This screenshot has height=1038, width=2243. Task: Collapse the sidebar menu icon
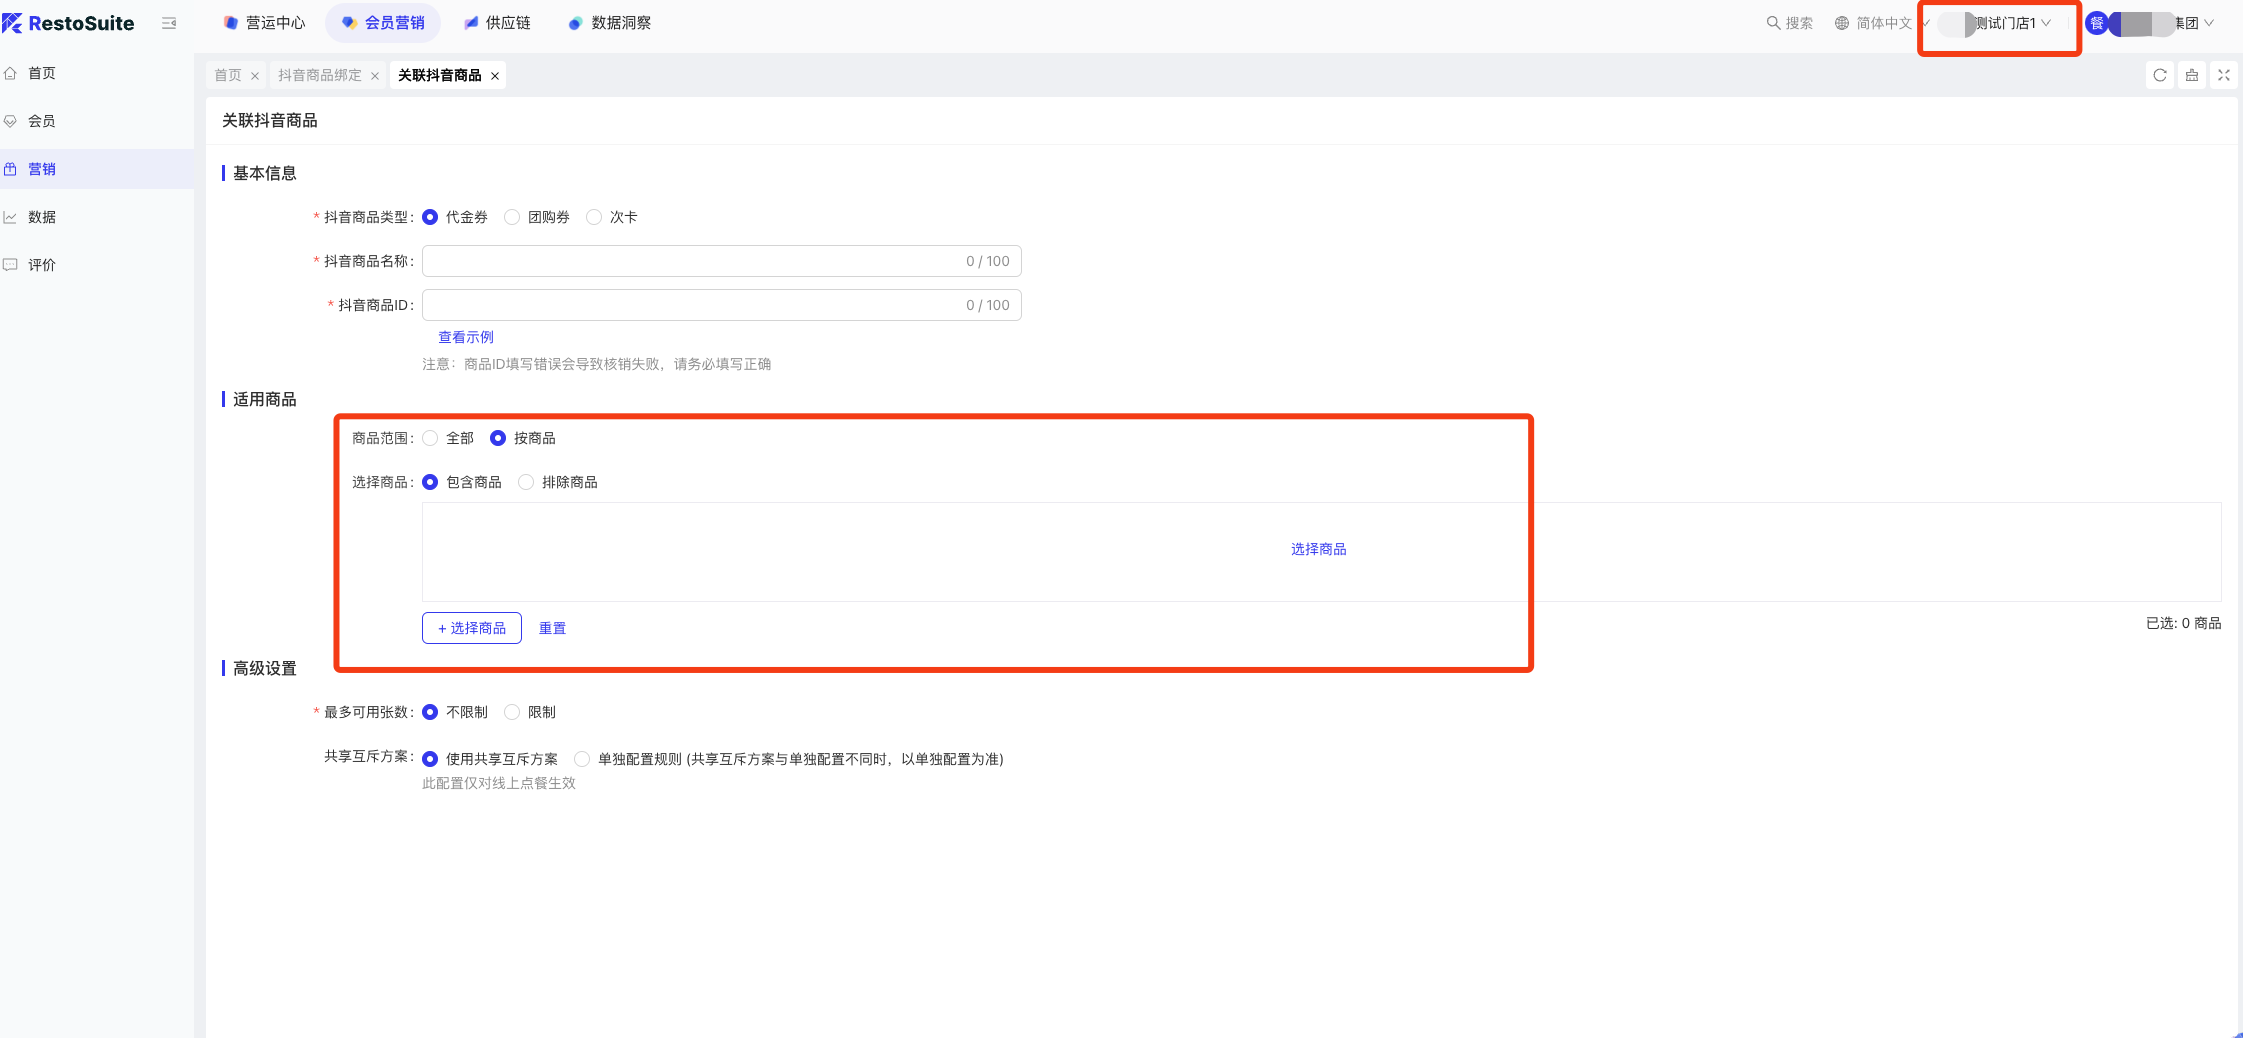tap(169, 23)
